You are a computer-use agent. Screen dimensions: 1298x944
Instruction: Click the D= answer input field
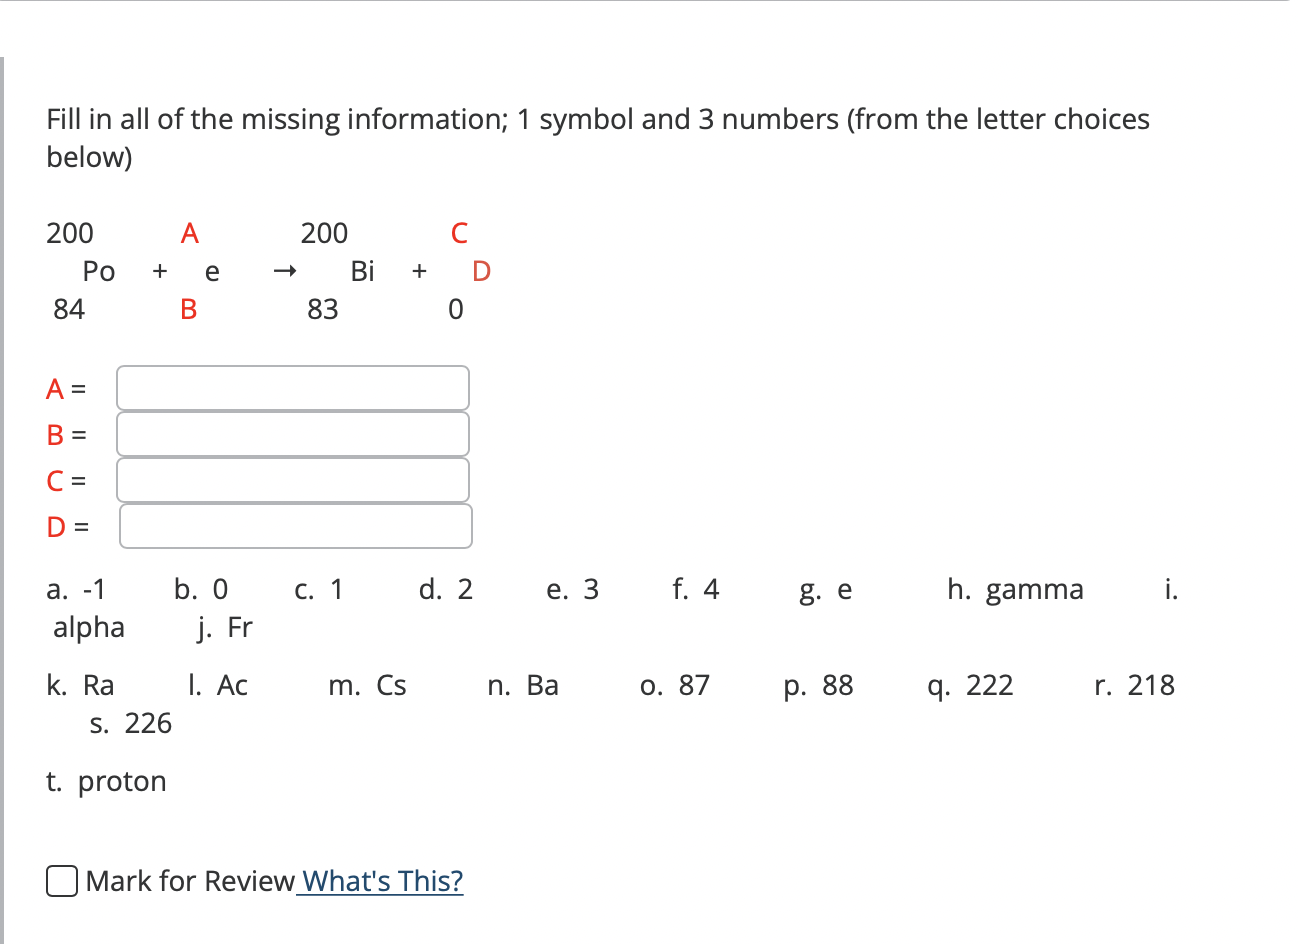(x=295, y=526)
